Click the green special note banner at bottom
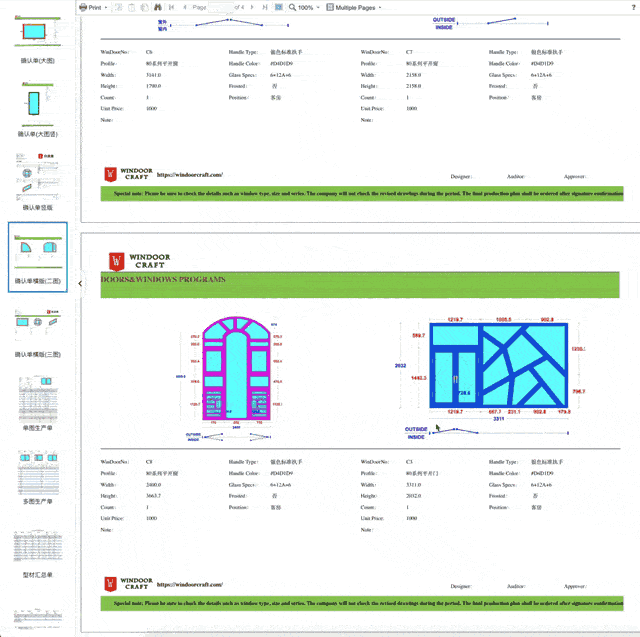The image size is (640, 637). pos(362,603)
